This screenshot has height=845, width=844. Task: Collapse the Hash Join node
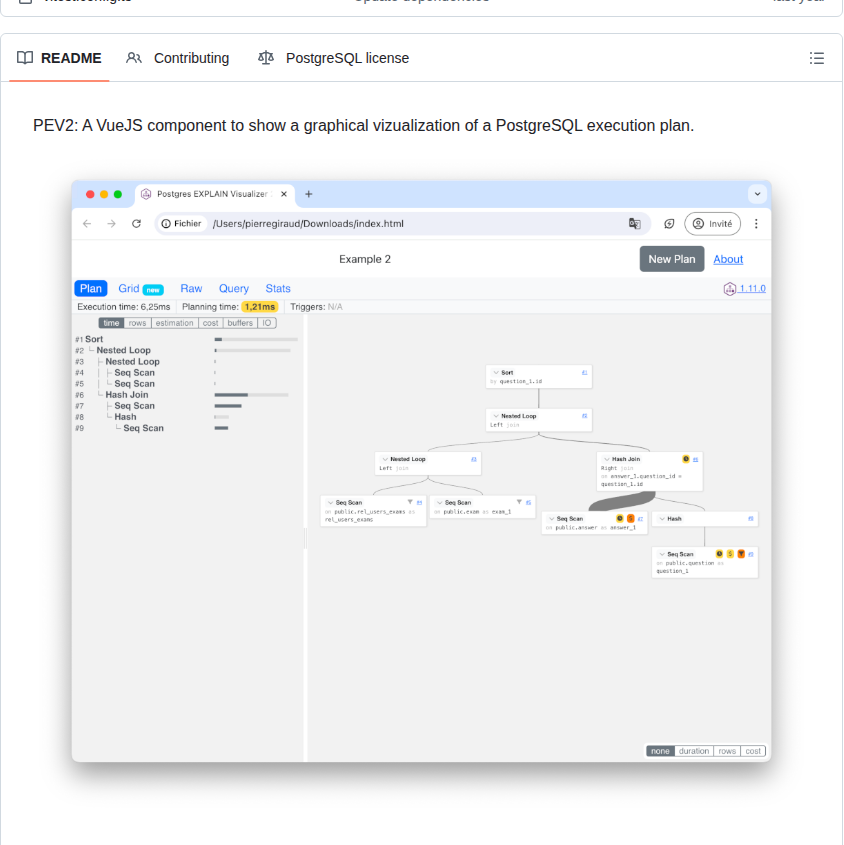click(x=606, y=457)
